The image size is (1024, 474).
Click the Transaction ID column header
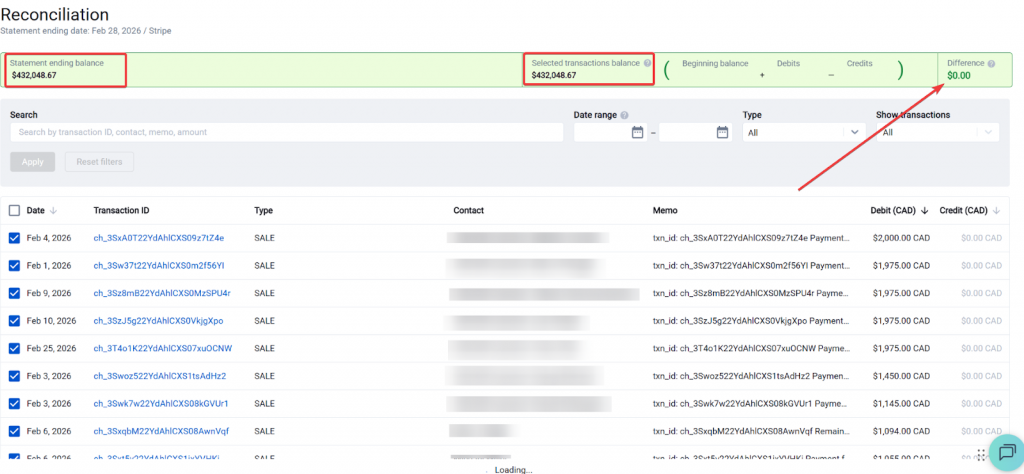[121, 210]
